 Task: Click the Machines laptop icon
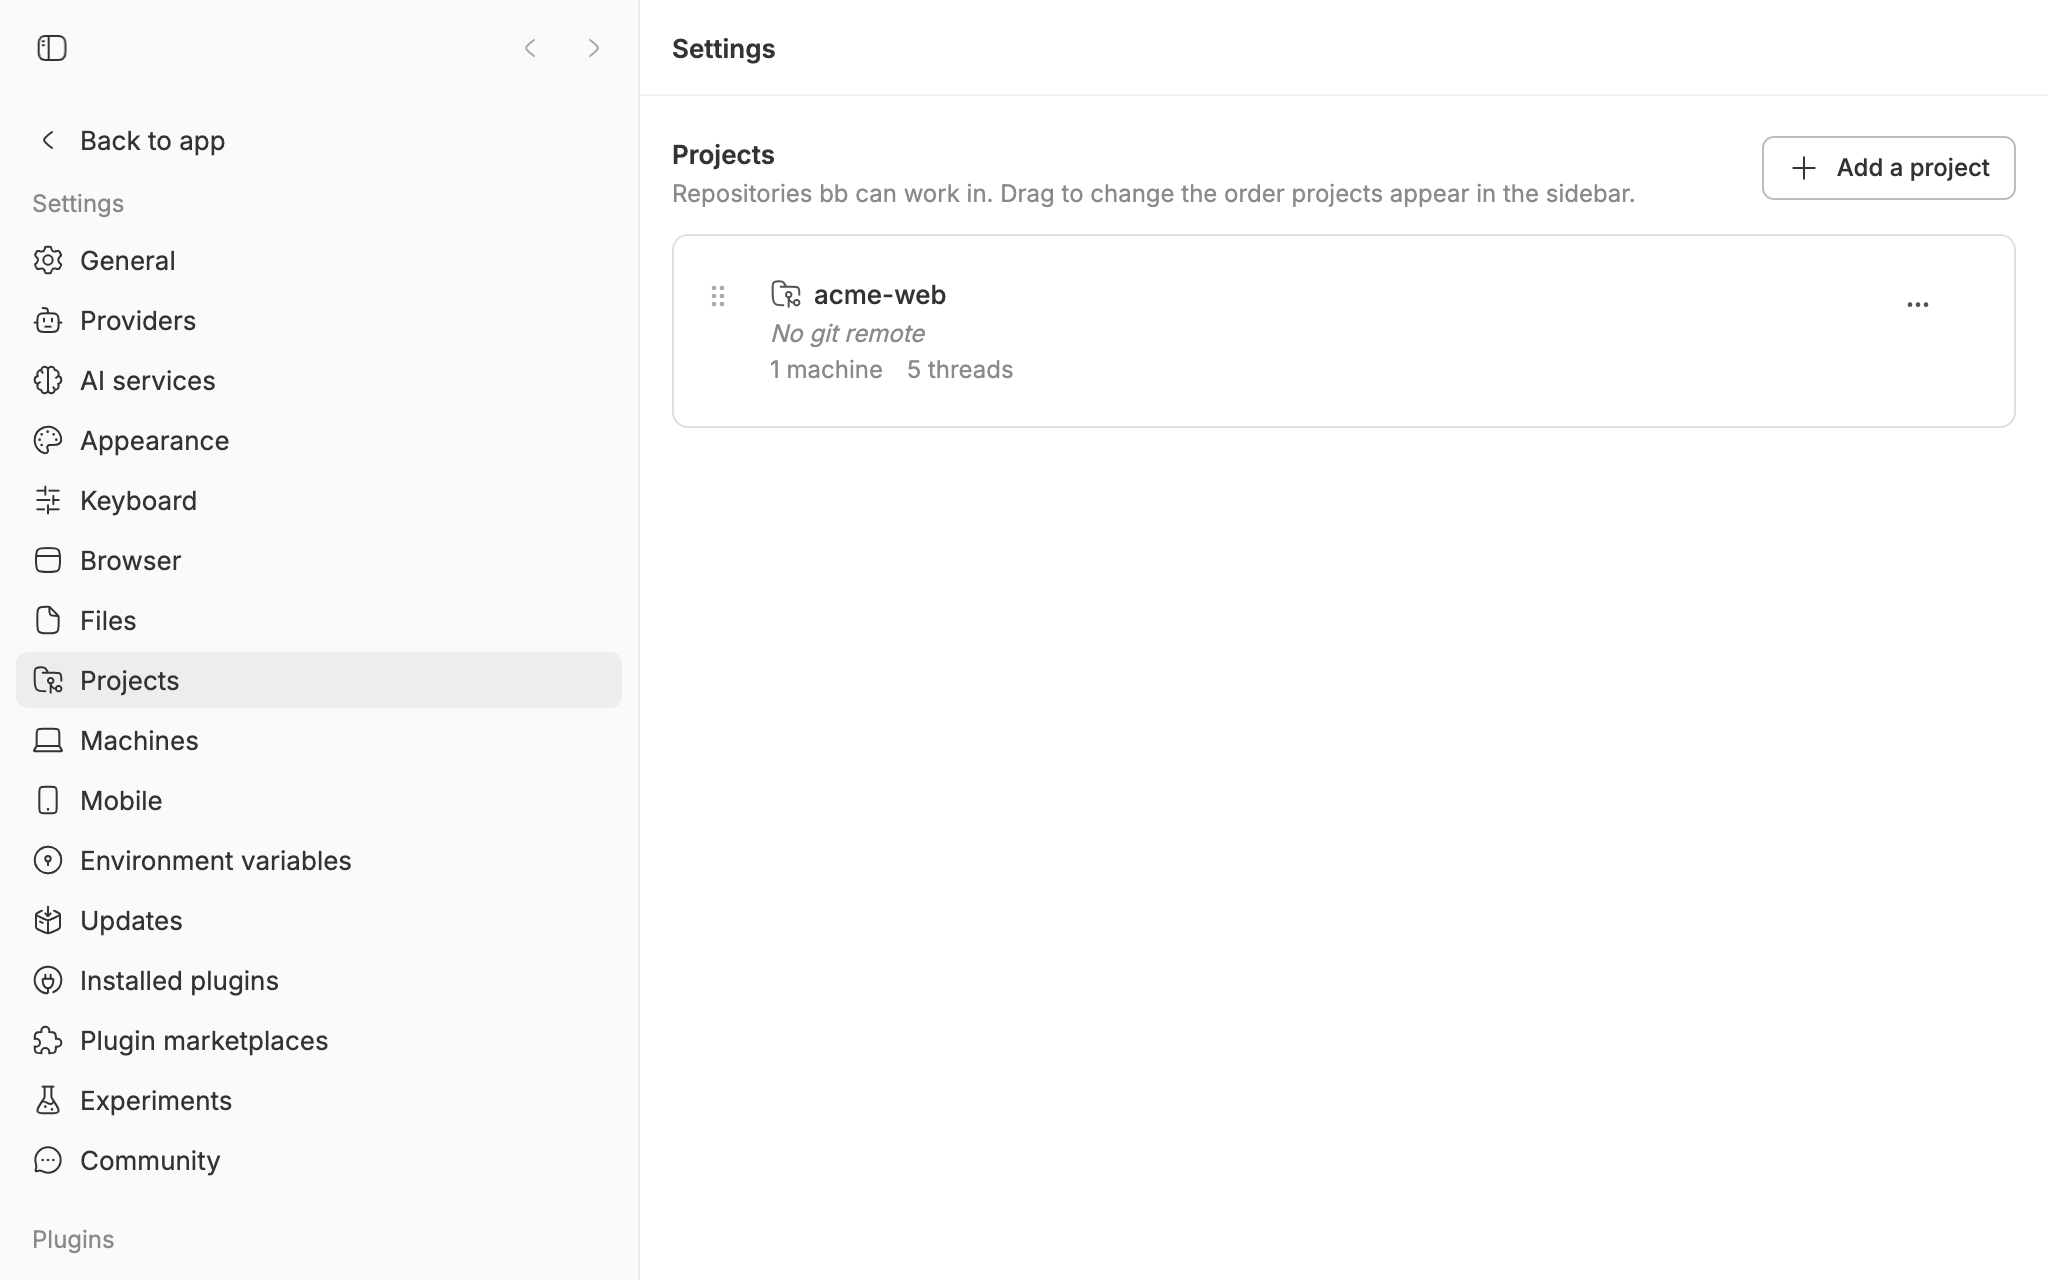point(48,740)
